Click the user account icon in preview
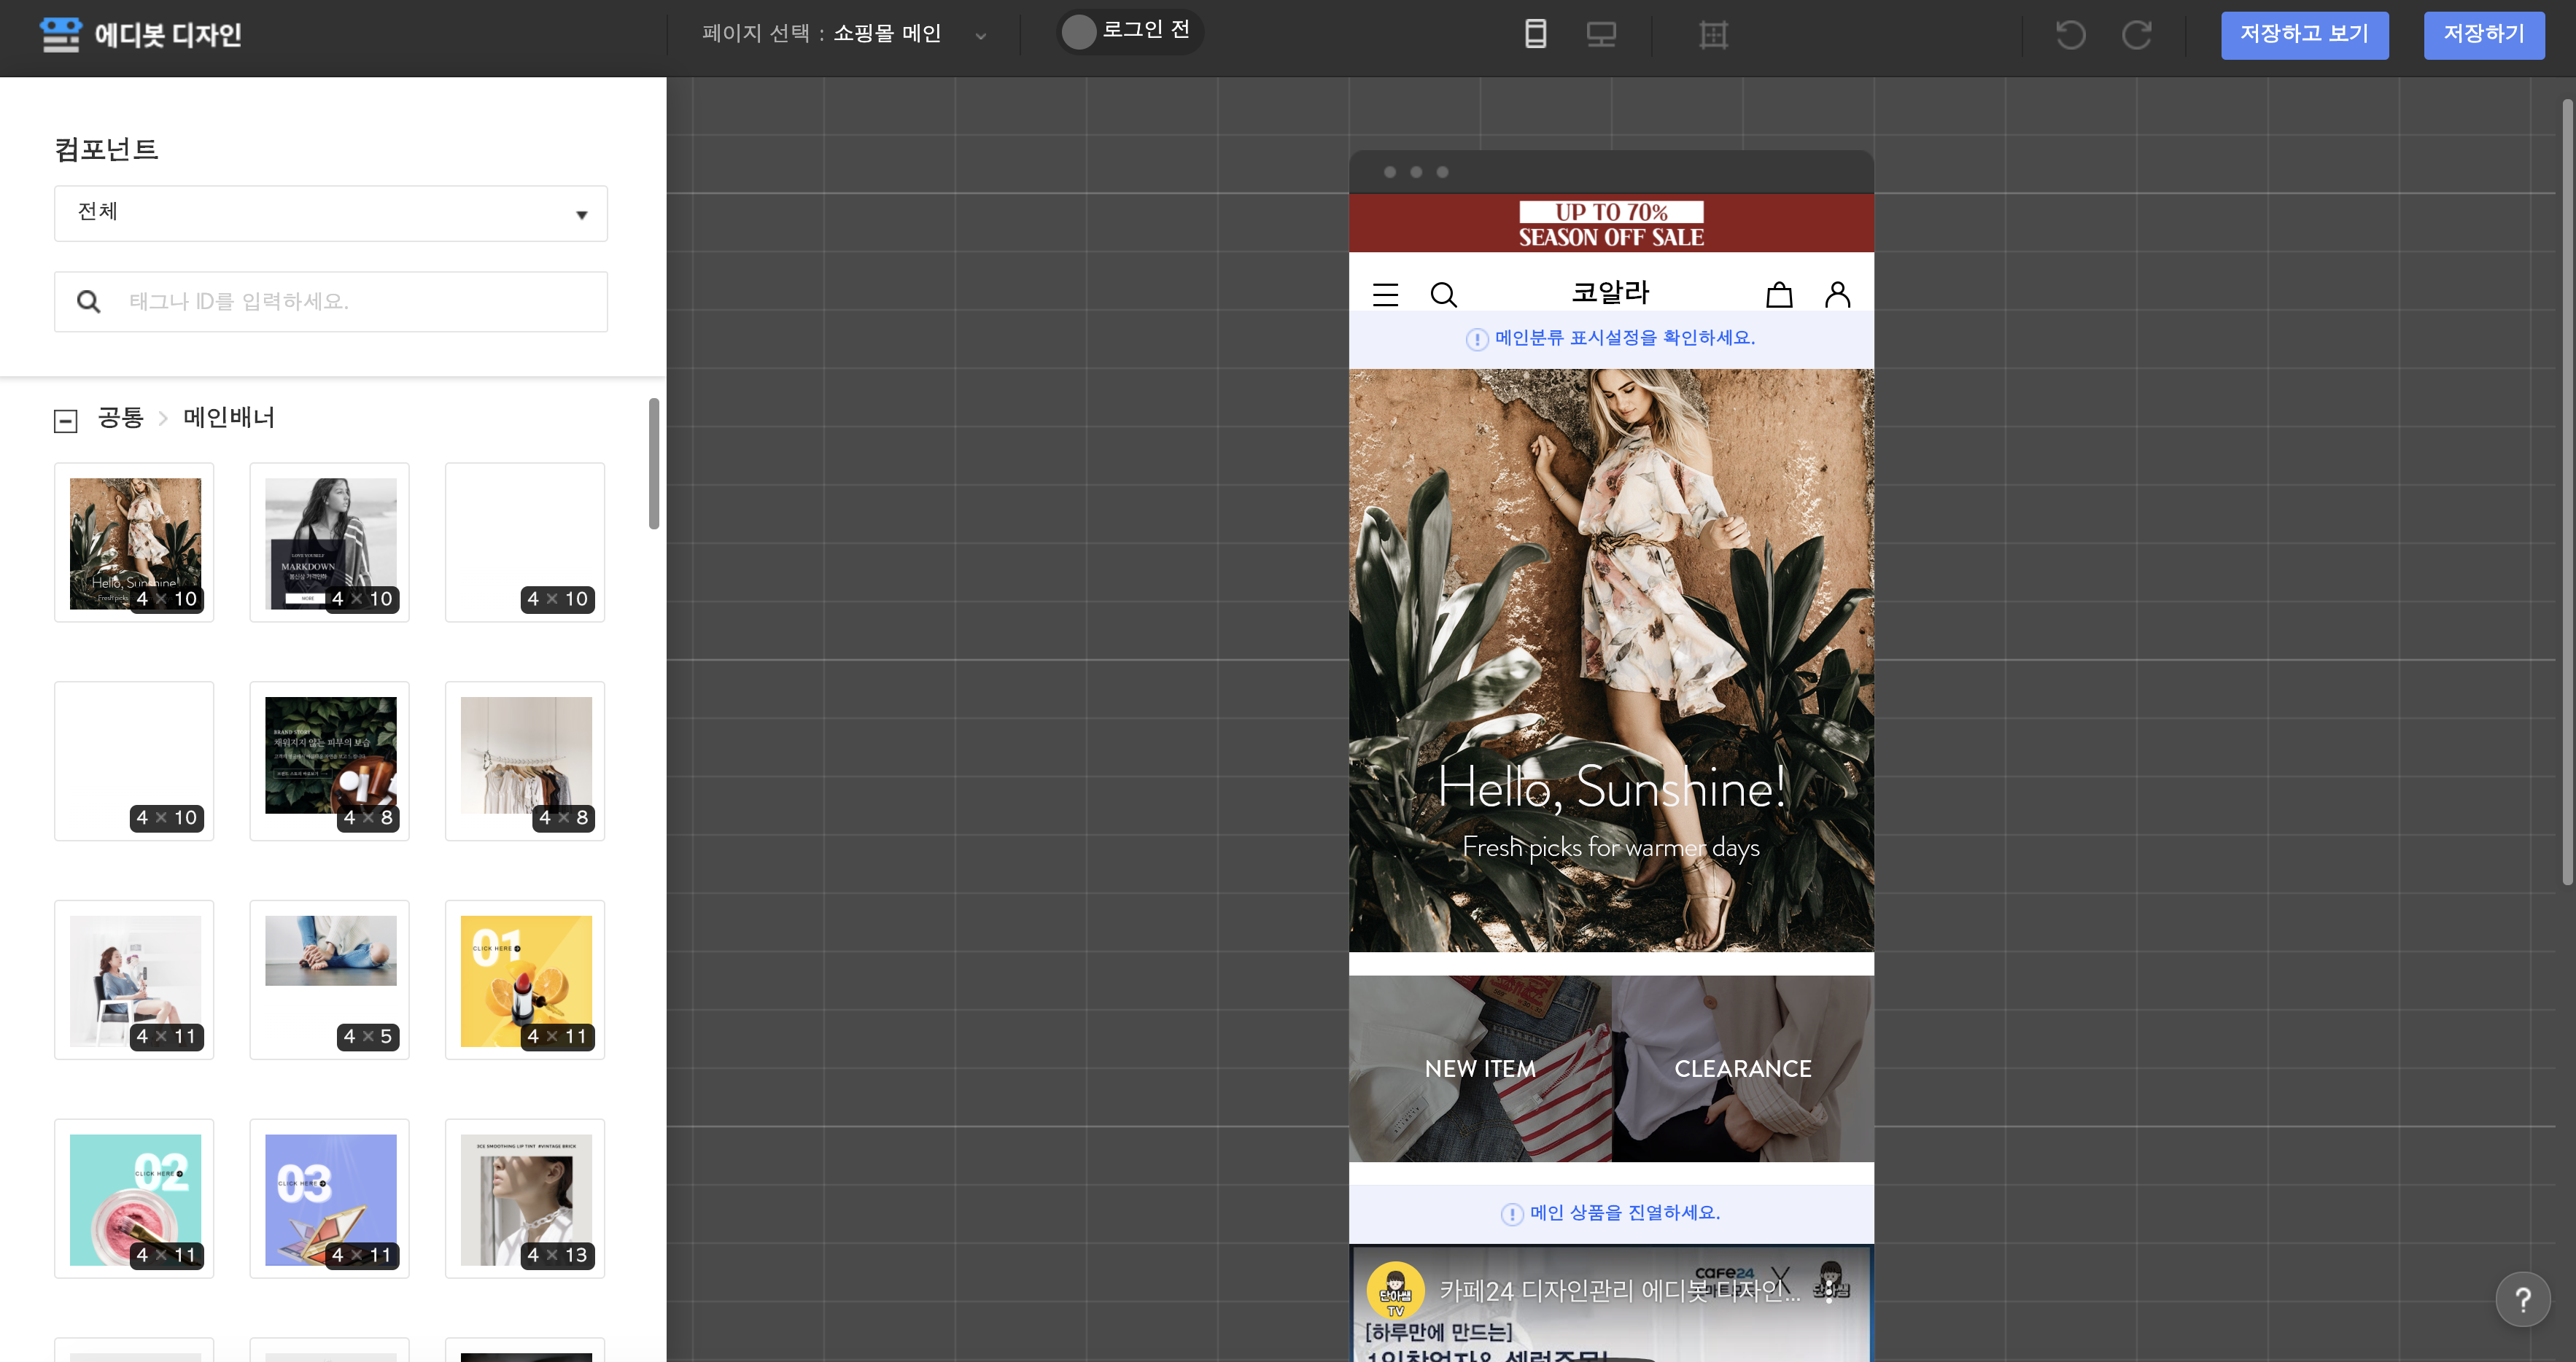Viewport: 2576px width, 1362px height. [1837, 294]
